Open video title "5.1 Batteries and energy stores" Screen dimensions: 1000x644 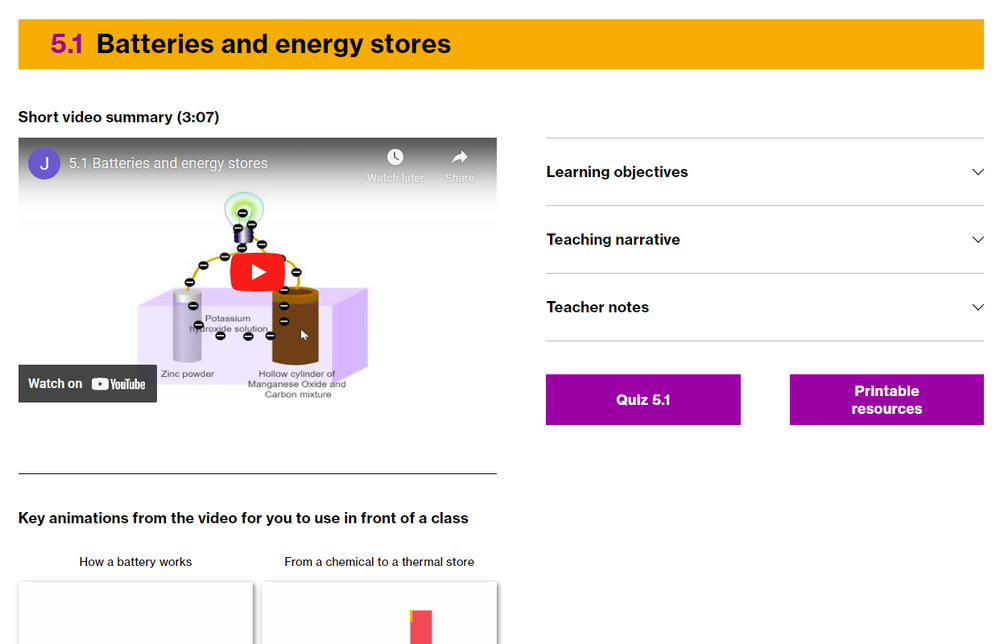pyautogui.click(x=167, y=162)
